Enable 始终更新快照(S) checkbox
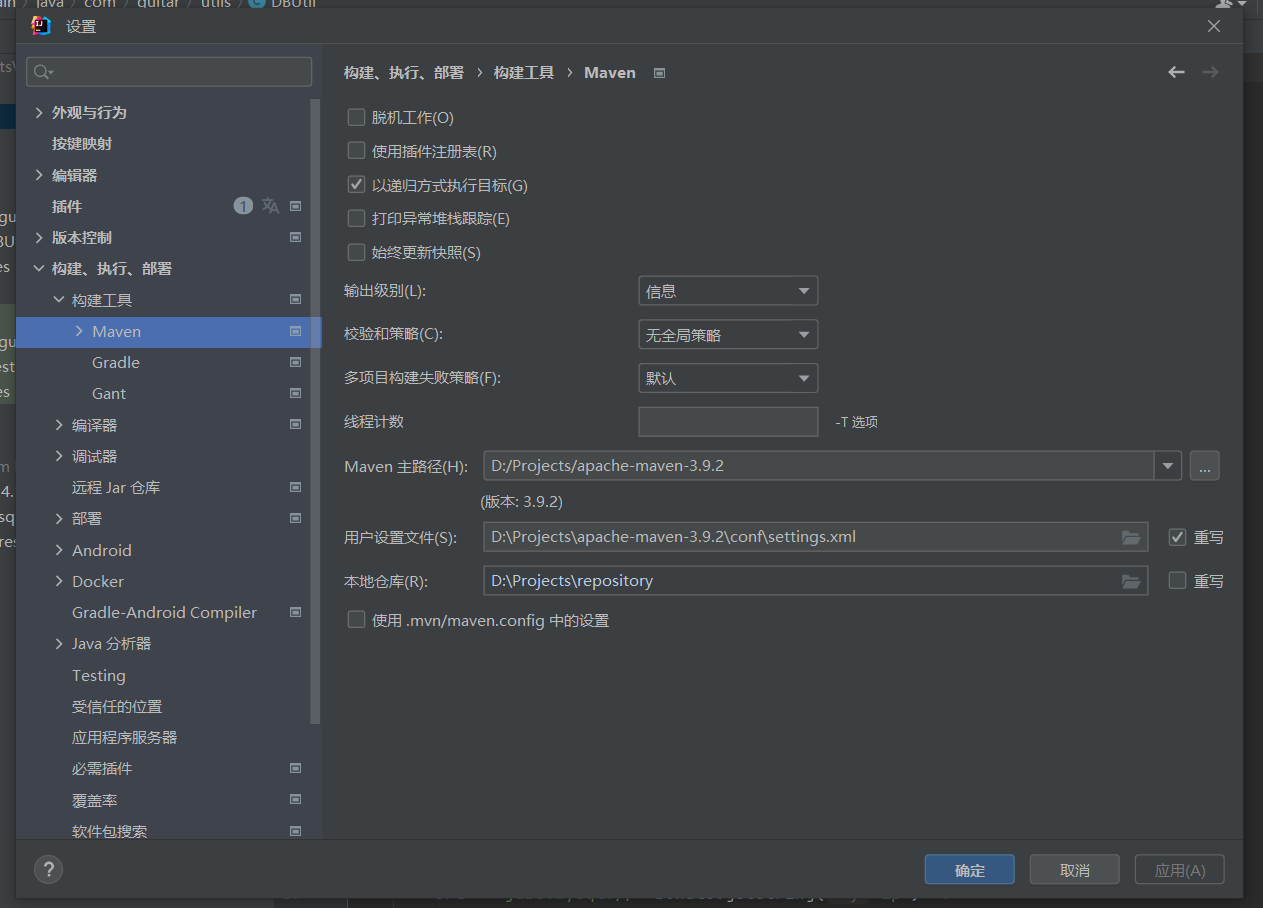The height and width of the screenshot is (908, 1263). click(x=356, y=252)
